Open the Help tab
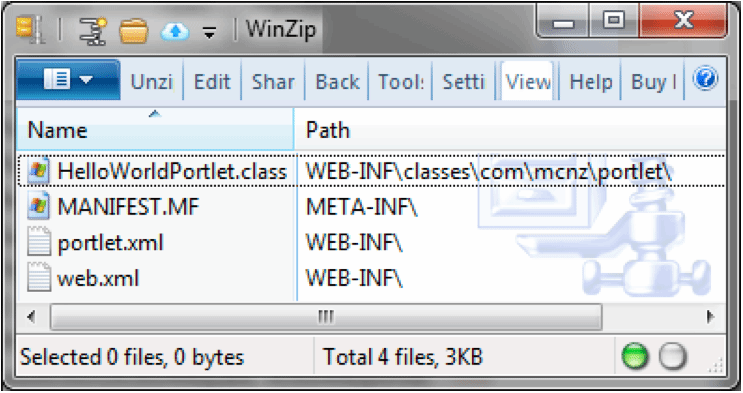The image size is (743, 393). [590, 82]
